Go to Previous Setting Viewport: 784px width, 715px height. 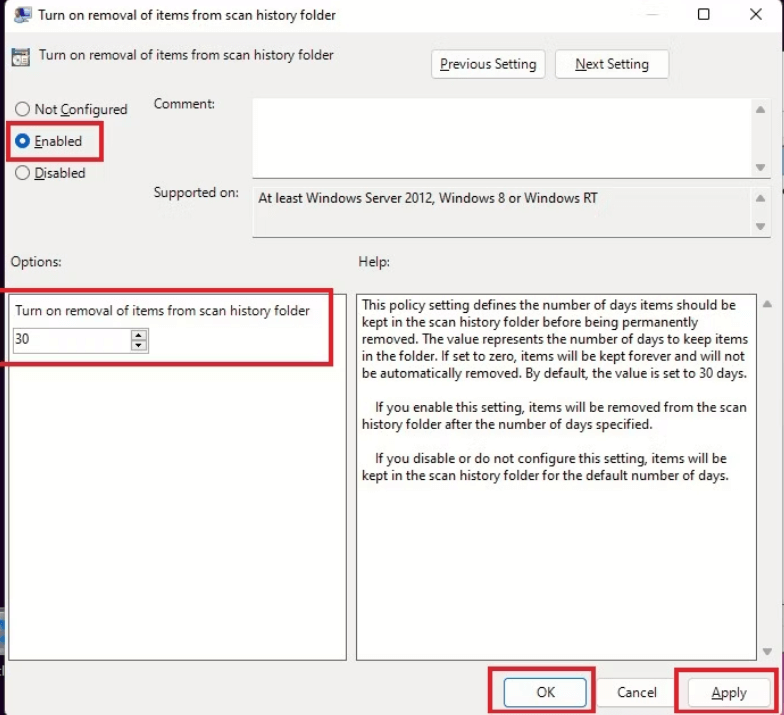(488, 64)
